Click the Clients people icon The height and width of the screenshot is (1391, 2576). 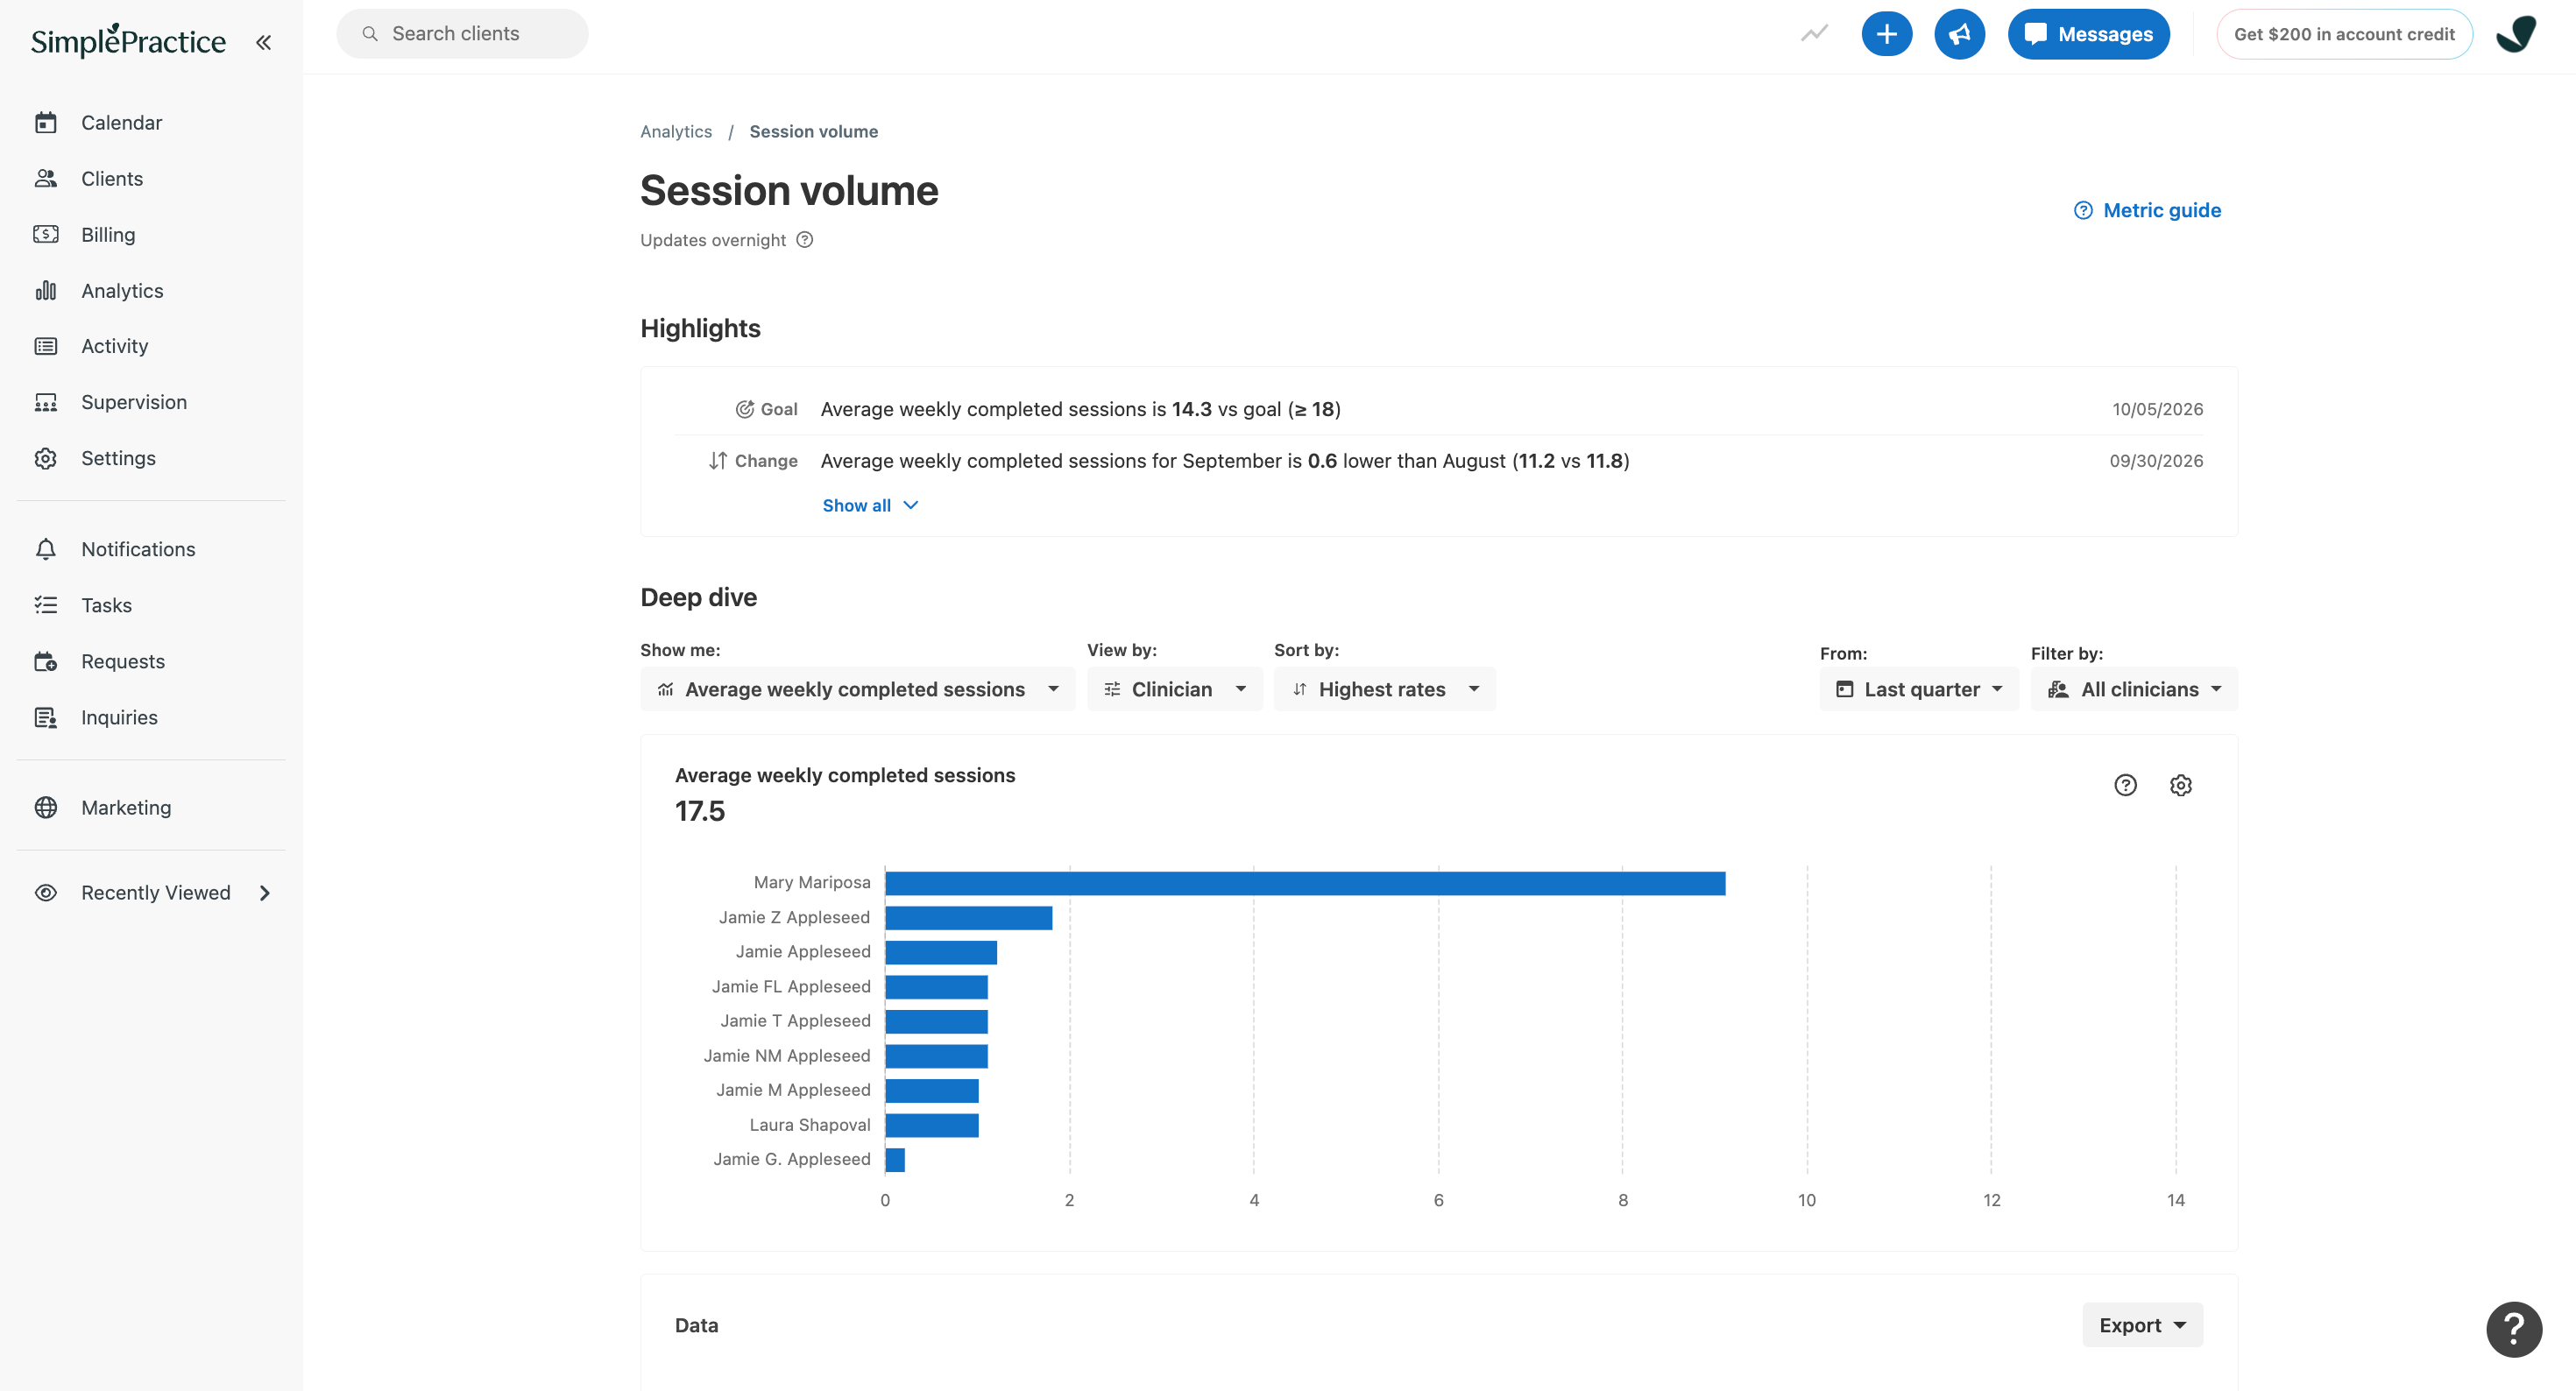(46, 178)
